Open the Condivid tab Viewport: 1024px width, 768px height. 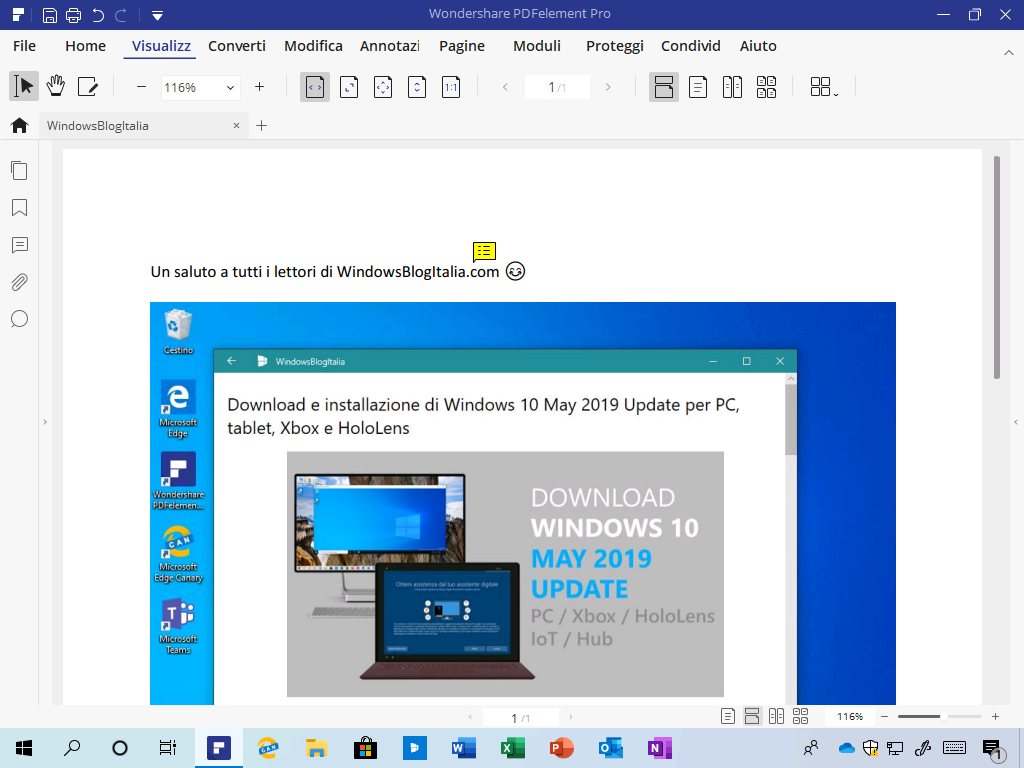coord(690,46)
